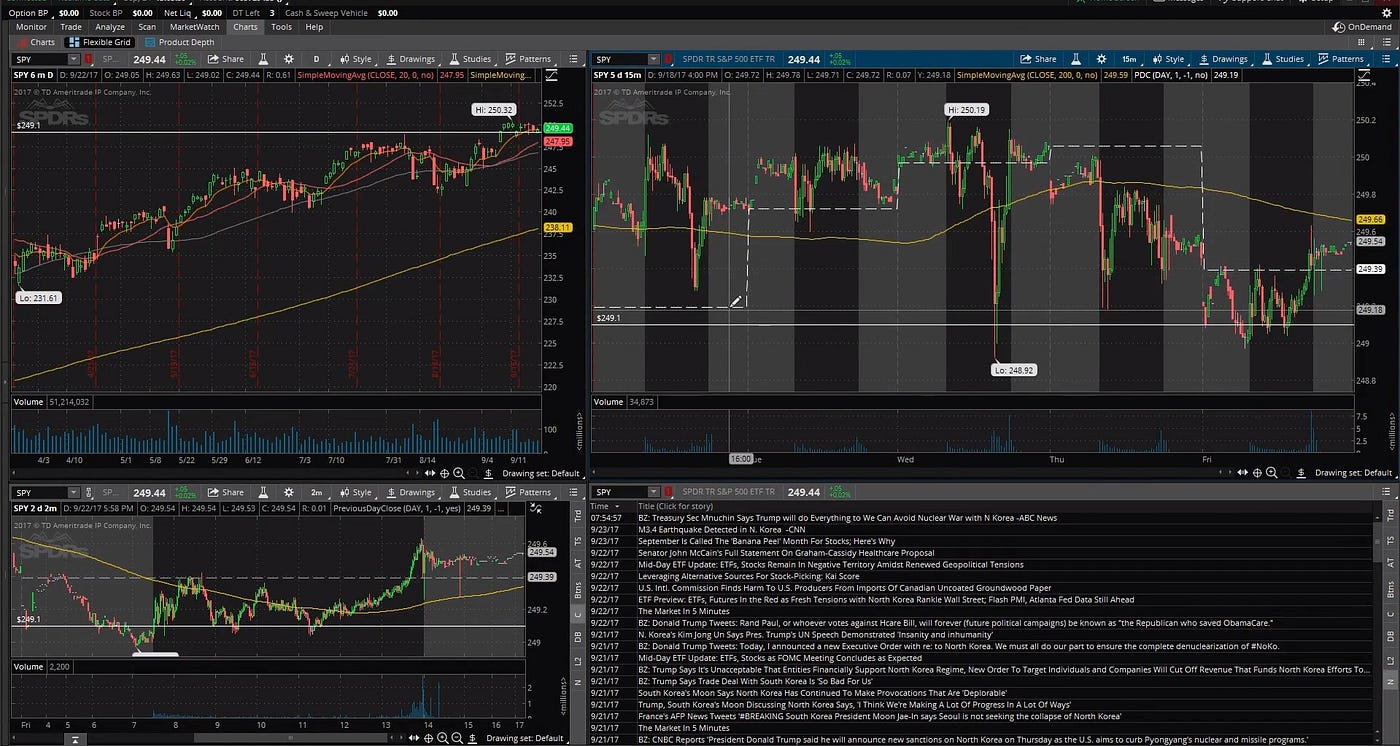Switch to the MarketWatch tab
Image resolution: width=1400 pixels, height=746 pixels.
194,27
